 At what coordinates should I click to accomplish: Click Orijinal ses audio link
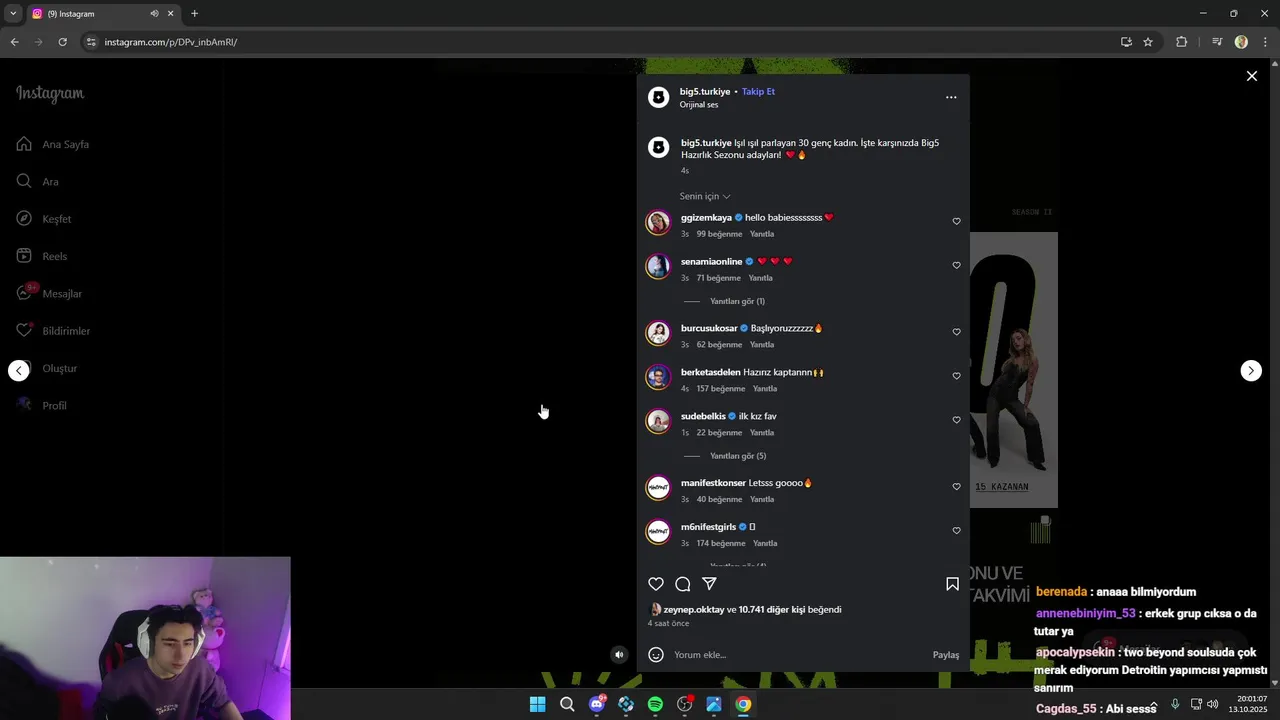pos(699,105)
